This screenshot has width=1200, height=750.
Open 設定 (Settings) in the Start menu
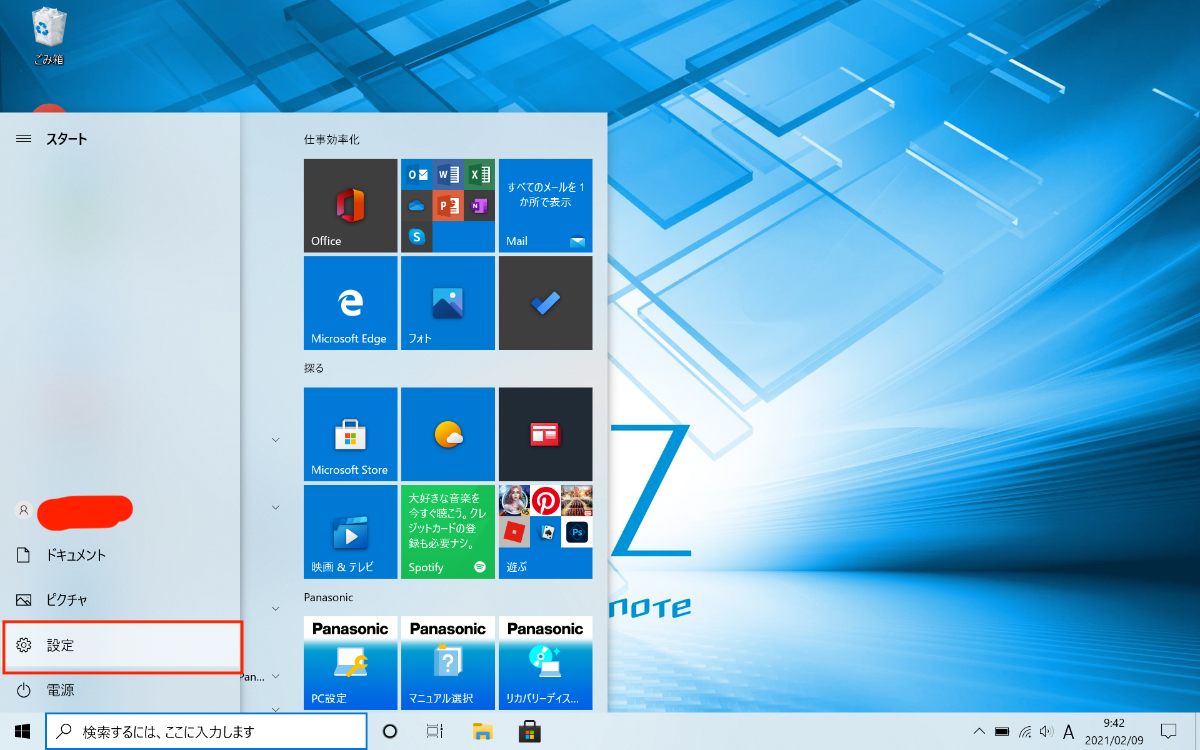point(120,645)
